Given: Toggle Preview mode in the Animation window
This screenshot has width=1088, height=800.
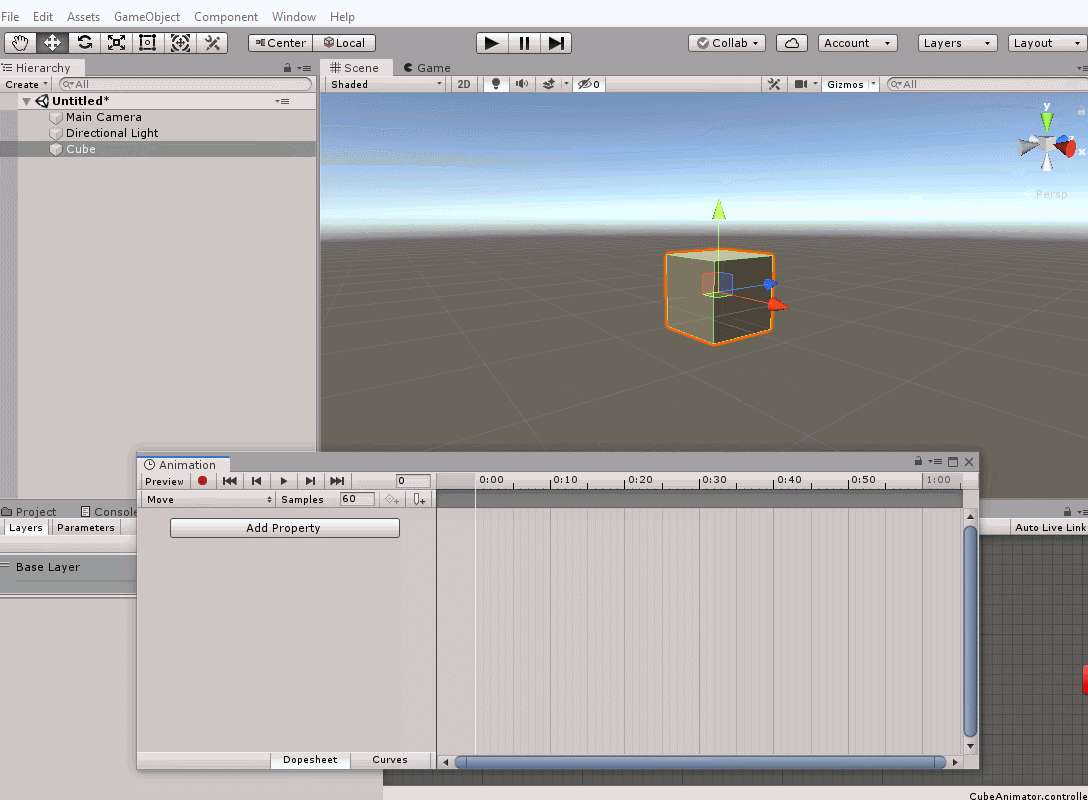Looking at the screenshot, I should click(163, 481).
